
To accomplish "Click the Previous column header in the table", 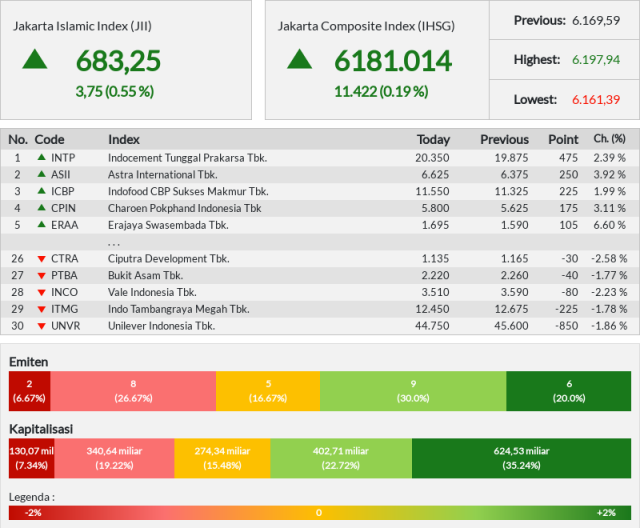I will (504, 140).
